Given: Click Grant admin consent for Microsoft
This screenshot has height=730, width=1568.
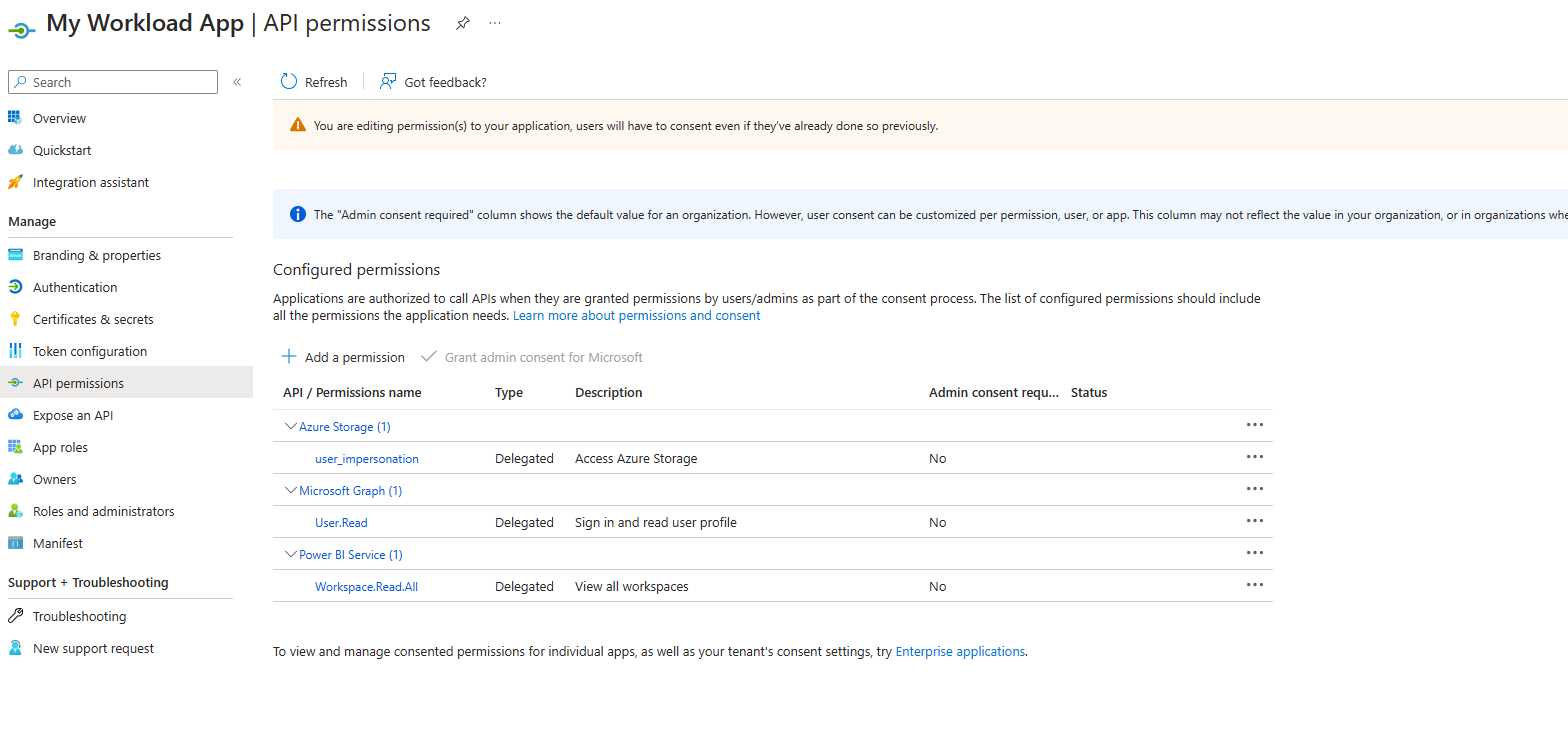Looking at the screenshot, I should pyautogui.click(x=532, y=357).
